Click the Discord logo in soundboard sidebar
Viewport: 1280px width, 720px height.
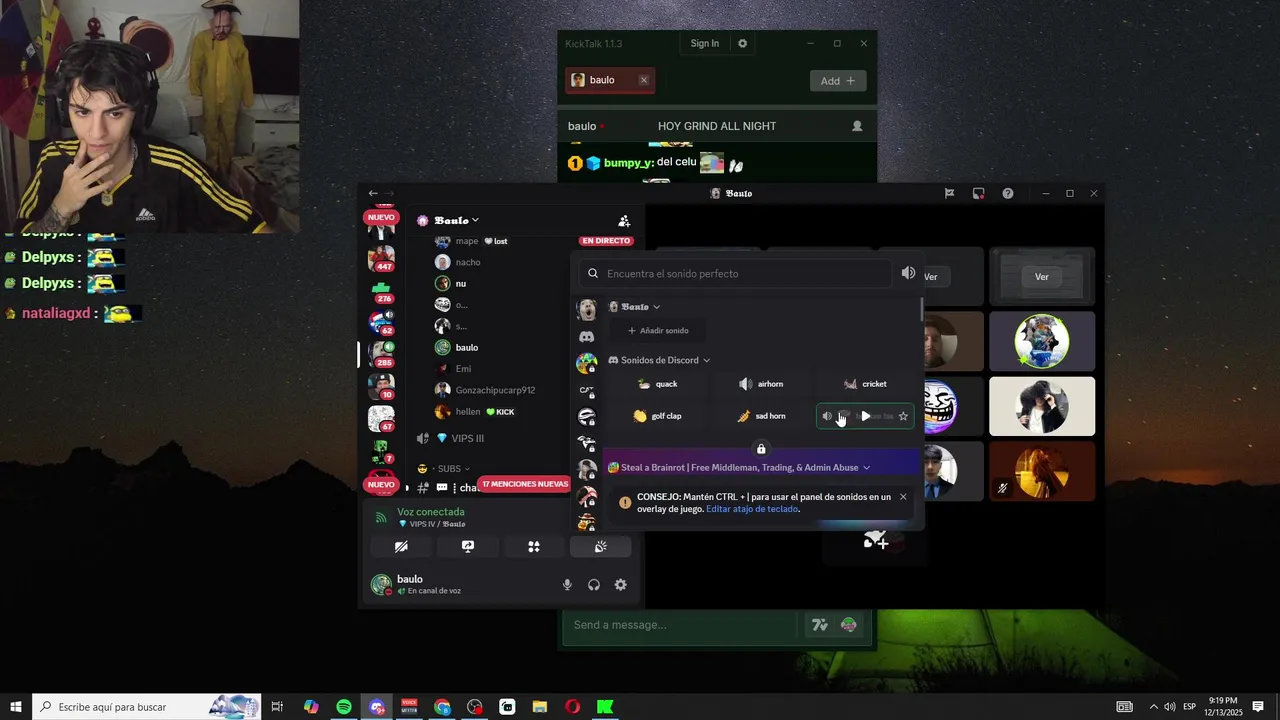587,337
